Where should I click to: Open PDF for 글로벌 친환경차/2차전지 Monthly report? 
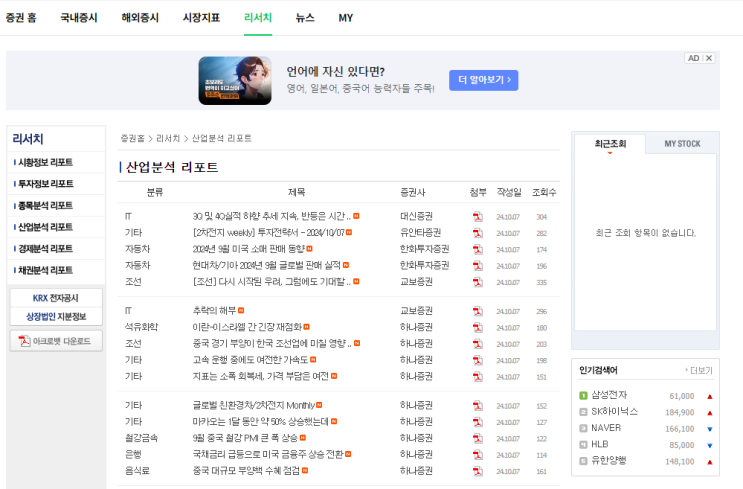tap(477, 406)
